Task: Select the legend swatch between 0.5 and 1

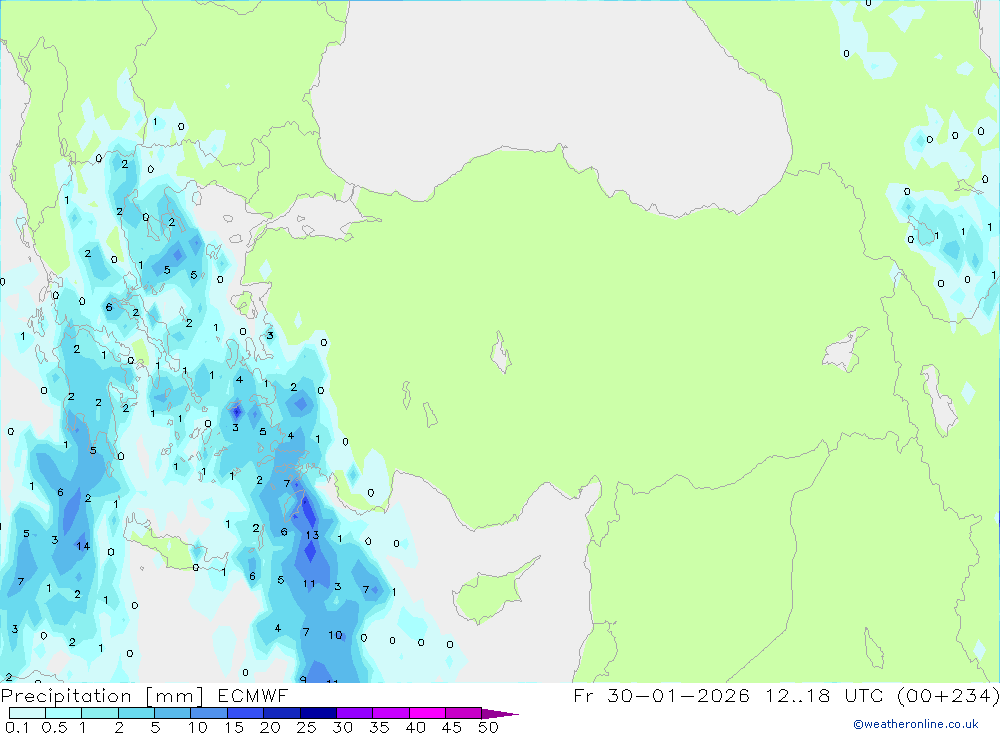Action: (64, 713)
